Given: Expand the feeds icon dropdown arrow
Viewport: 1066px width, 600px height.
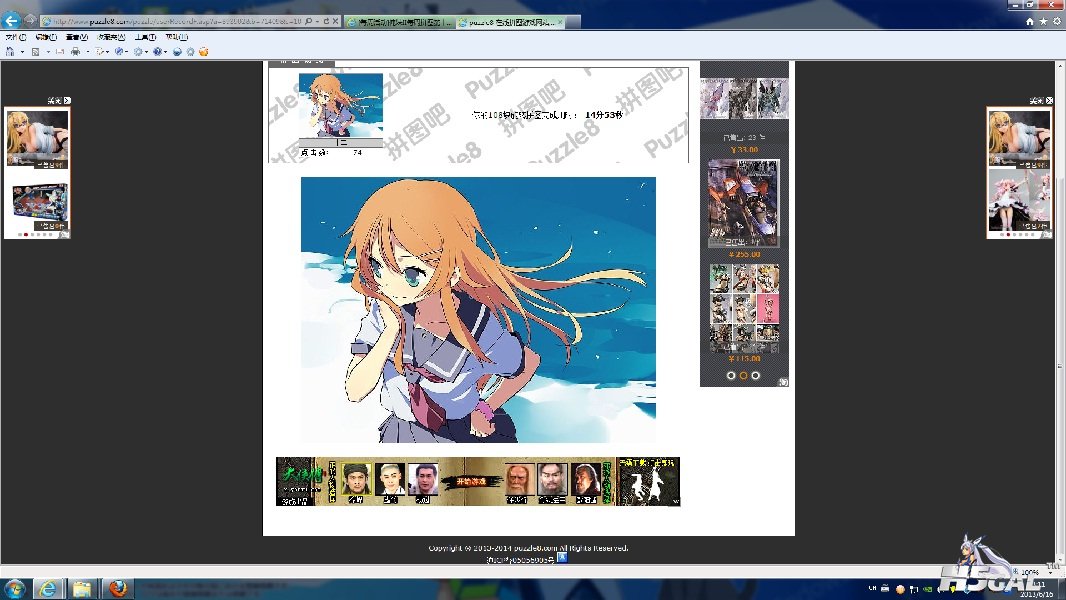Looking at the screenshot, I should pos(48,52).
